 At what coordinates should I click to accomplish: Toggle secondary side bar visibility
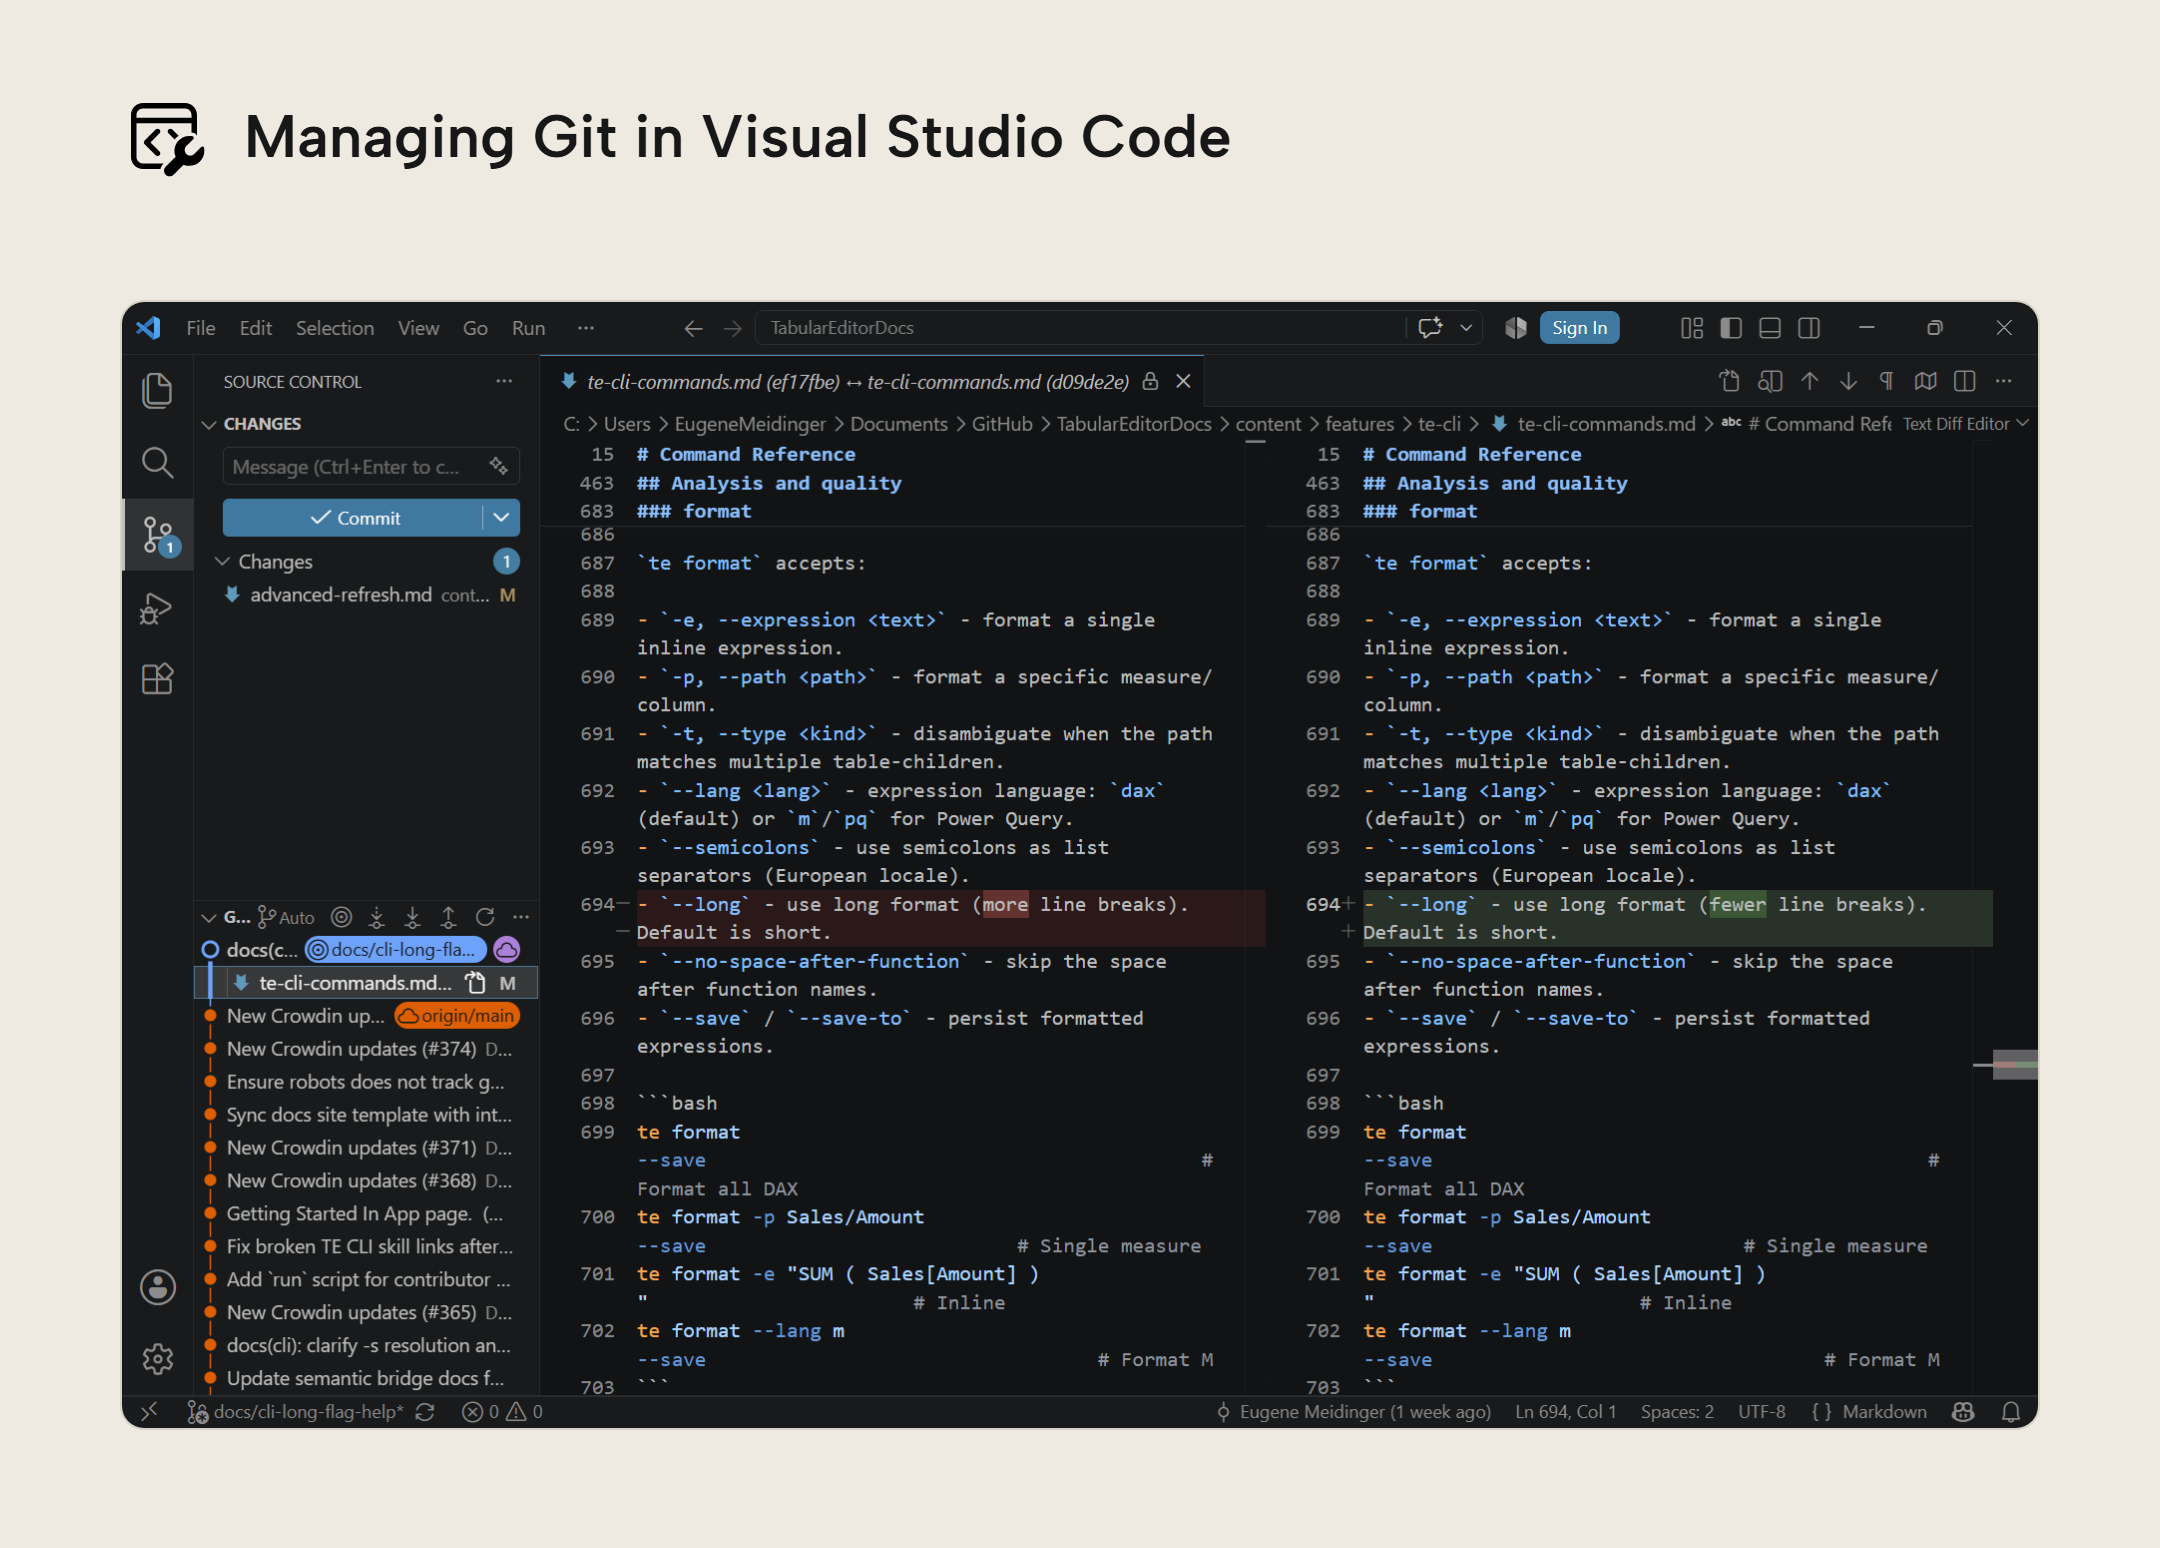click(x=1809, y=328)
